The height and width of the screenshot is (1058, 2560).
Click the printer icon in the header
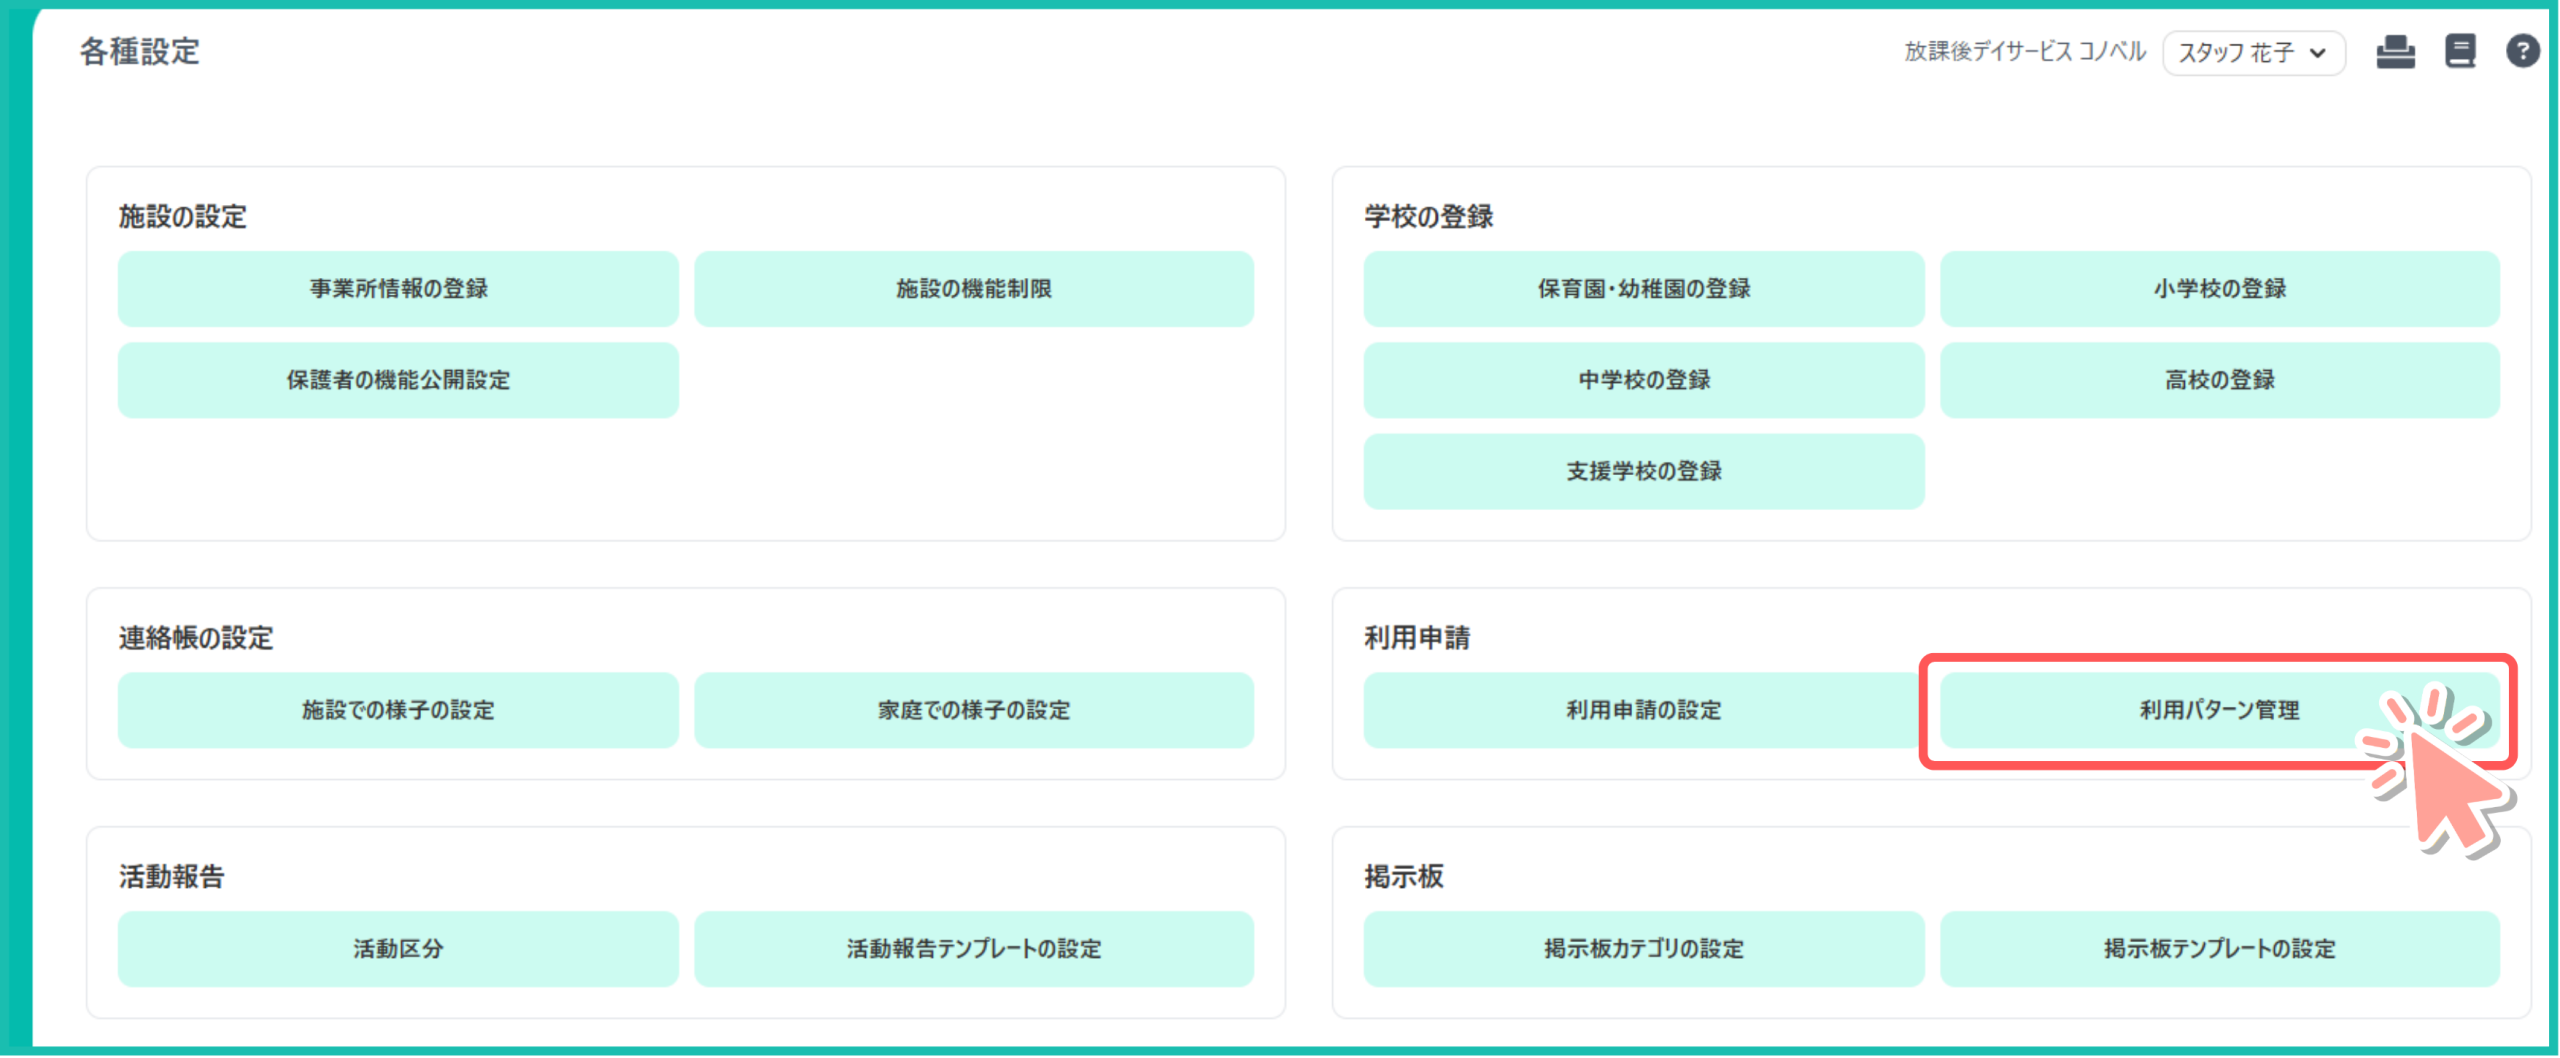[2395, 51]
